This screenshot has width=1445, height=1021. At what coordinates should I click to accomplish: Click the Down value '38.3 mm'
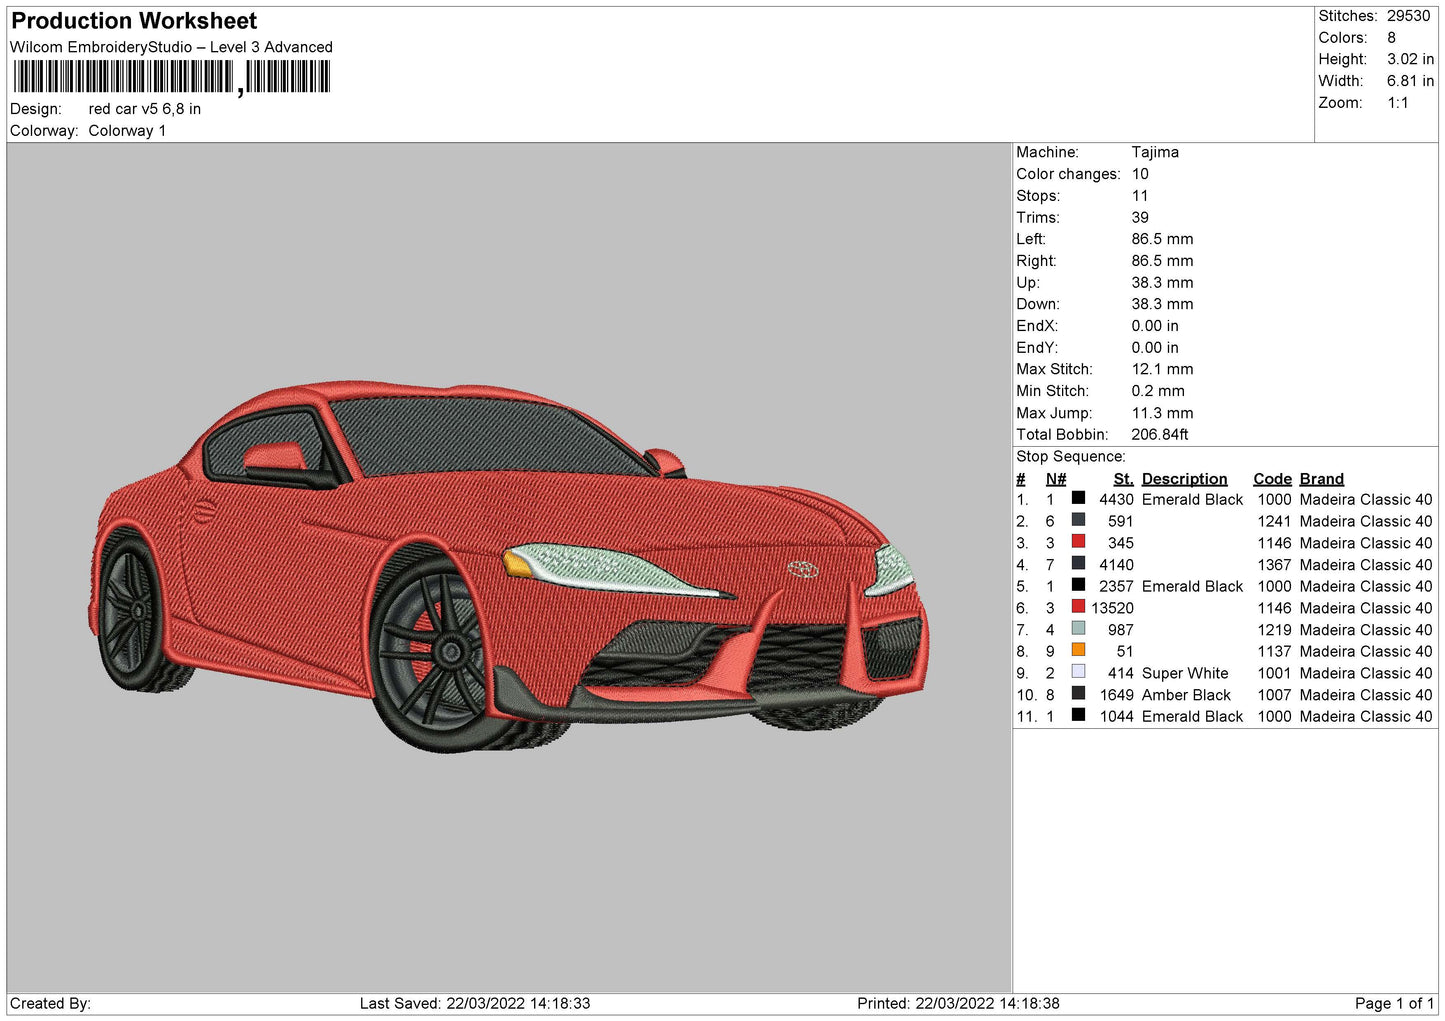pos(1162,304)
